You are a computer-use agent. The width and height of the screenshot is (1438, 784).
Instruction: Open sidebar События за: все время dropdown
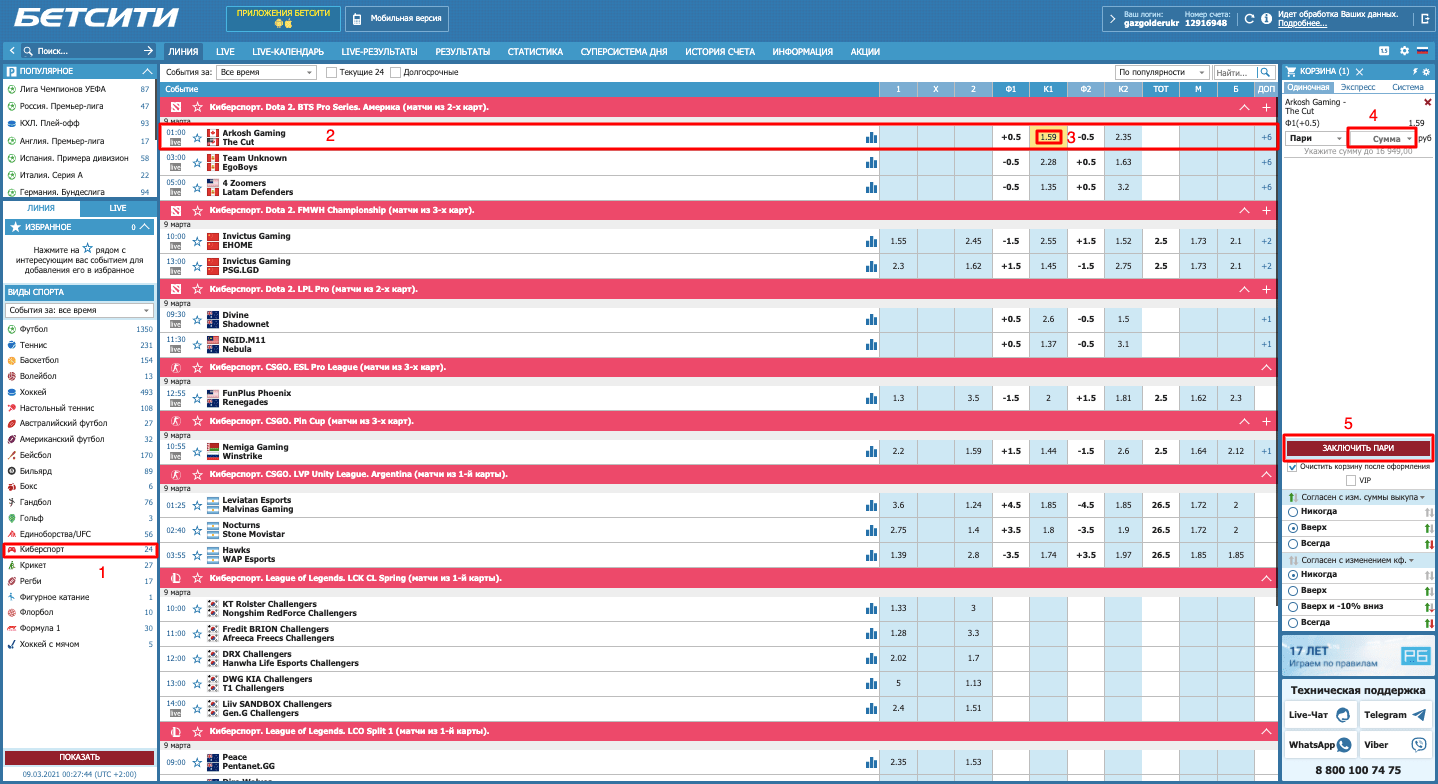pos(79,311)
